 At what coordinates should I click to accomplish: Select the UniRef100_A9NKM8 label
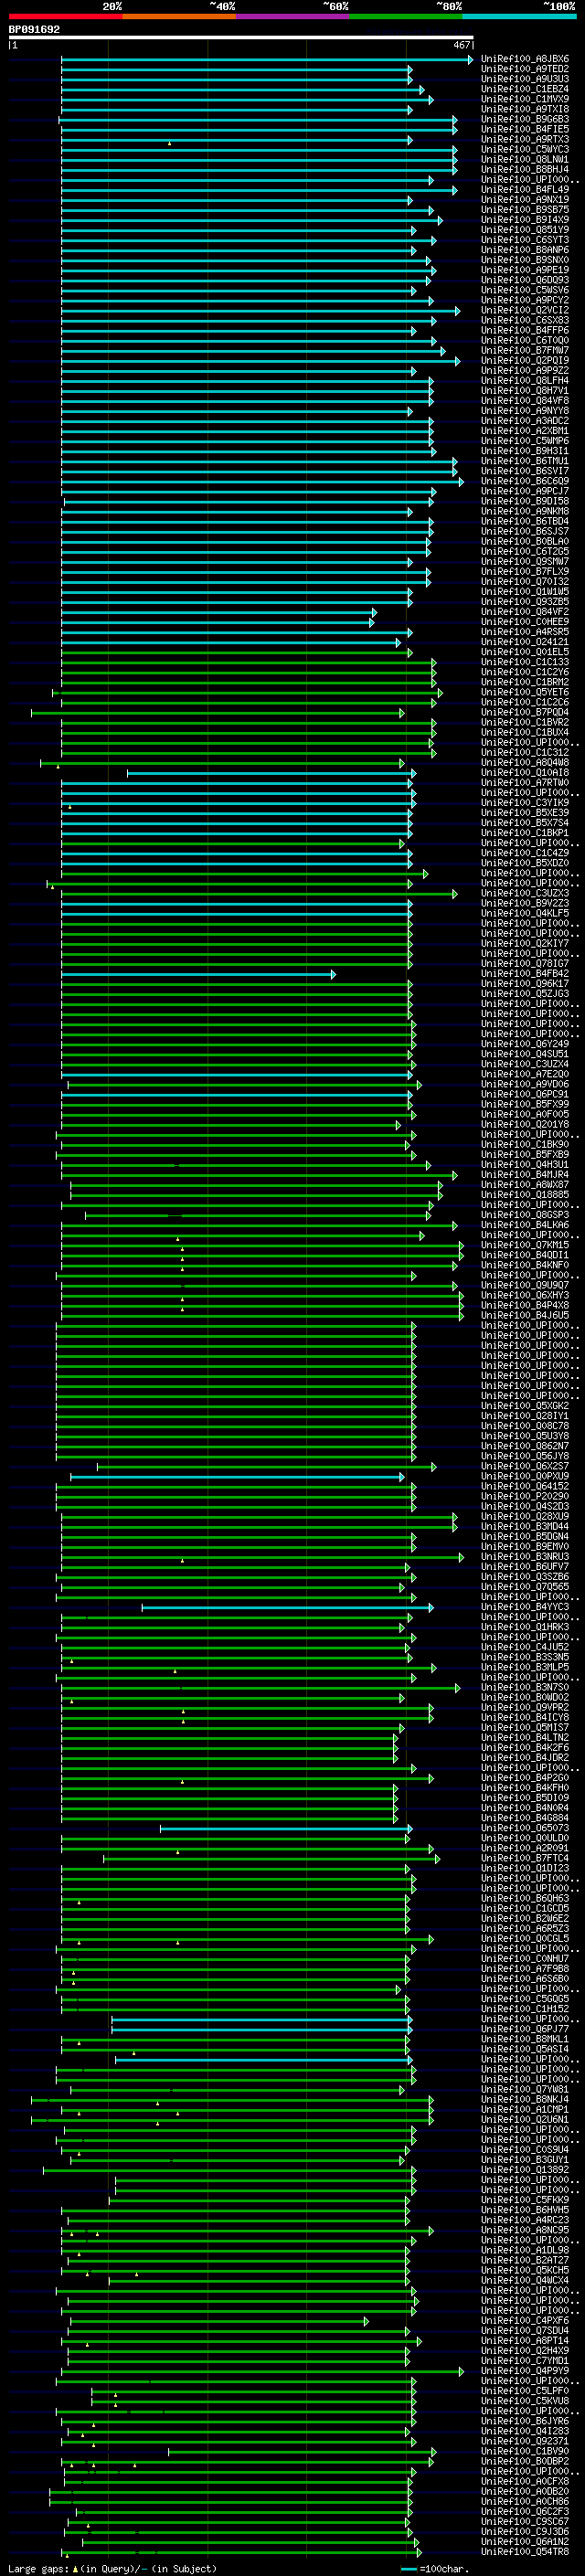525,511
